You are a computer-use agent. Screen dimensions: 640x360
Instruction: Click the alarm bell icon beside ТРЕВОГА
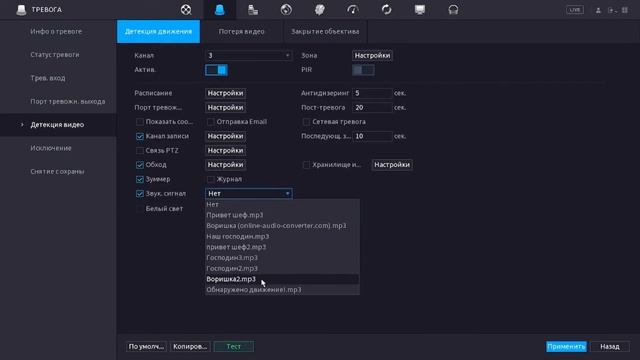[21, 10]
